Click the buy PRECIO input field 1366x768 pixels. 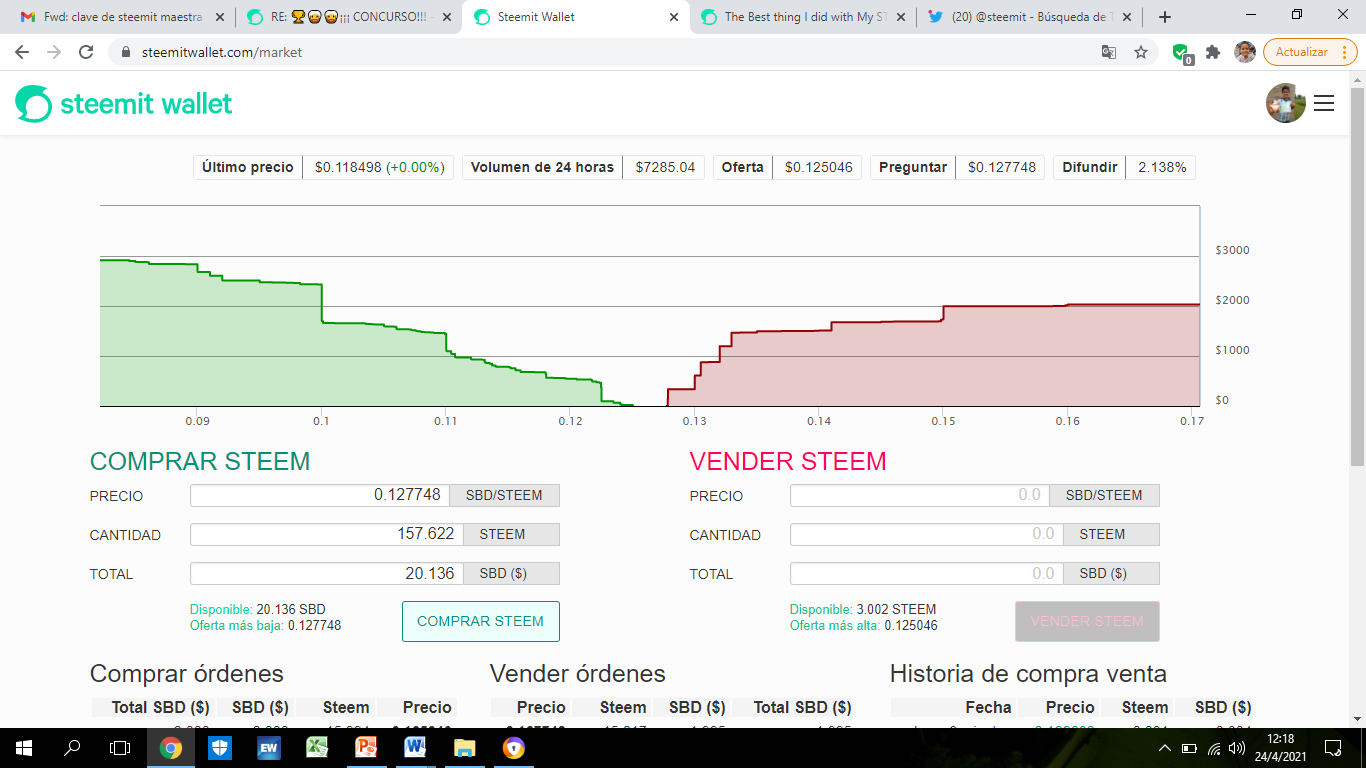(320, 495)
